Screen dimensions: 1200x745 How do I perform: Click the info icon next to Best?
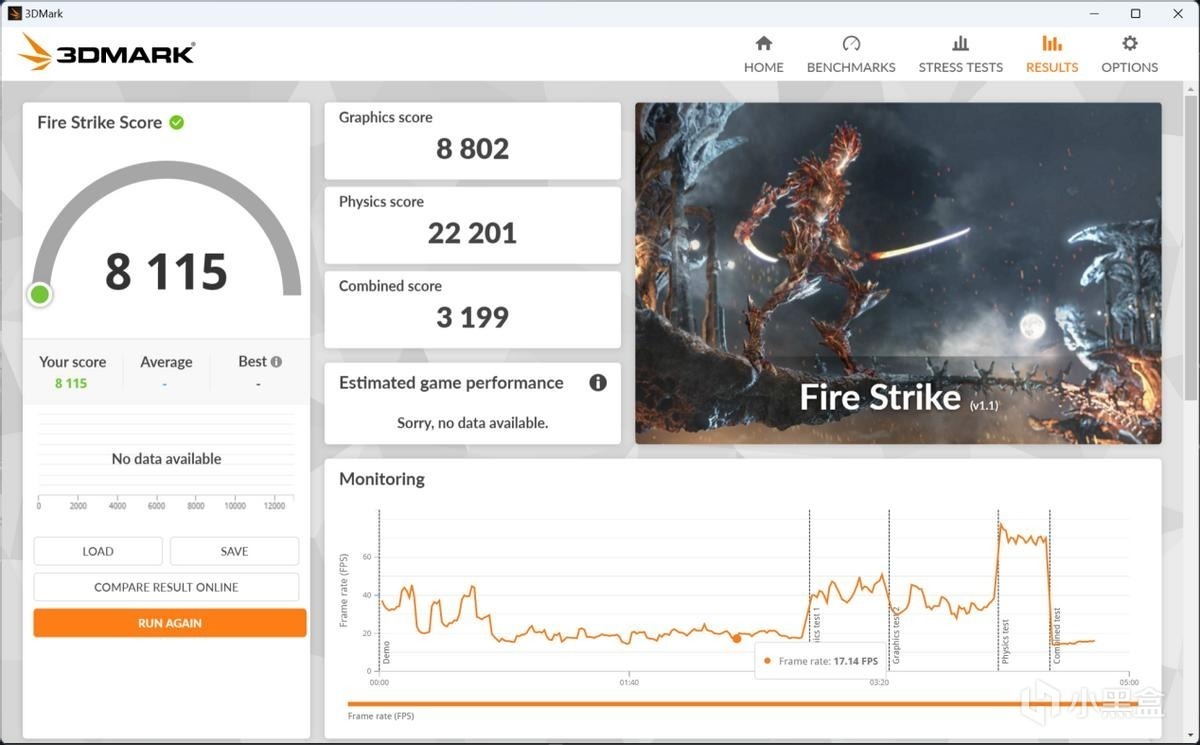click(x=276, y=362)
